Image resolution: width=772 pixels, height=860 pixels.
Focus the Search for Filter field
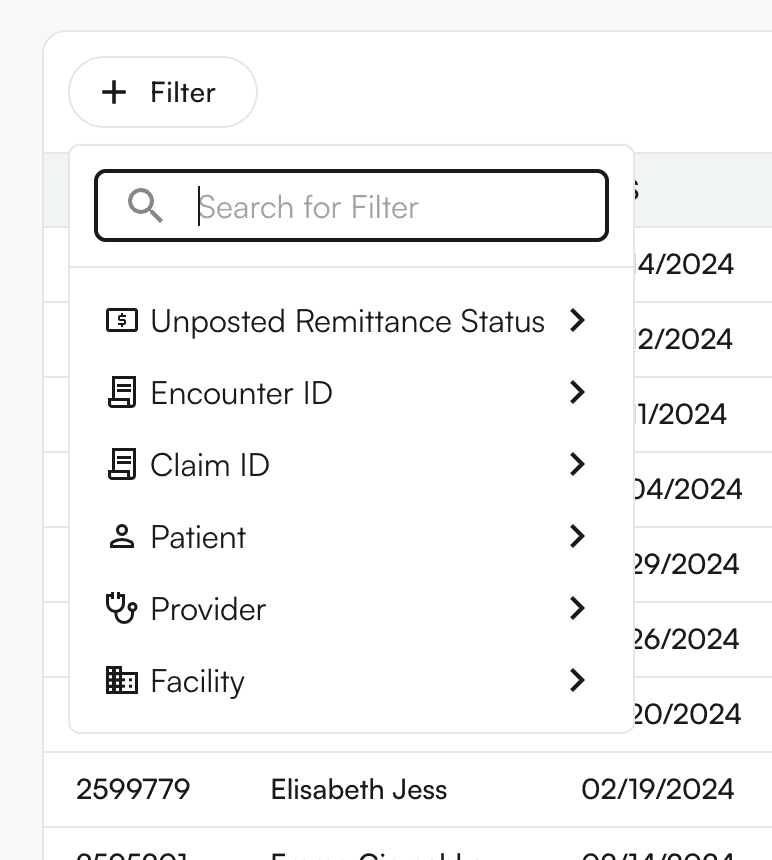pos(390,206)
